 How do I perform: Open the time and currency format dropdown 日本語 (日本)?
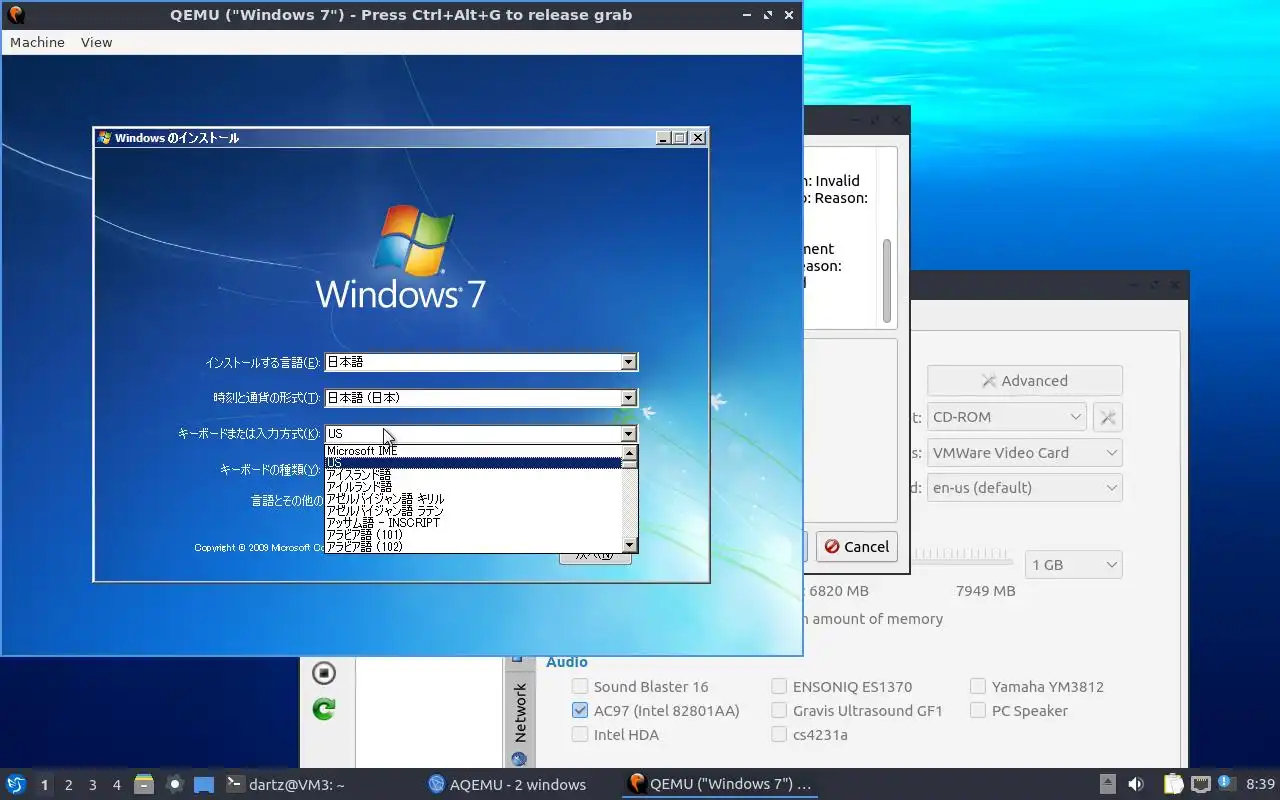[481, 398]
